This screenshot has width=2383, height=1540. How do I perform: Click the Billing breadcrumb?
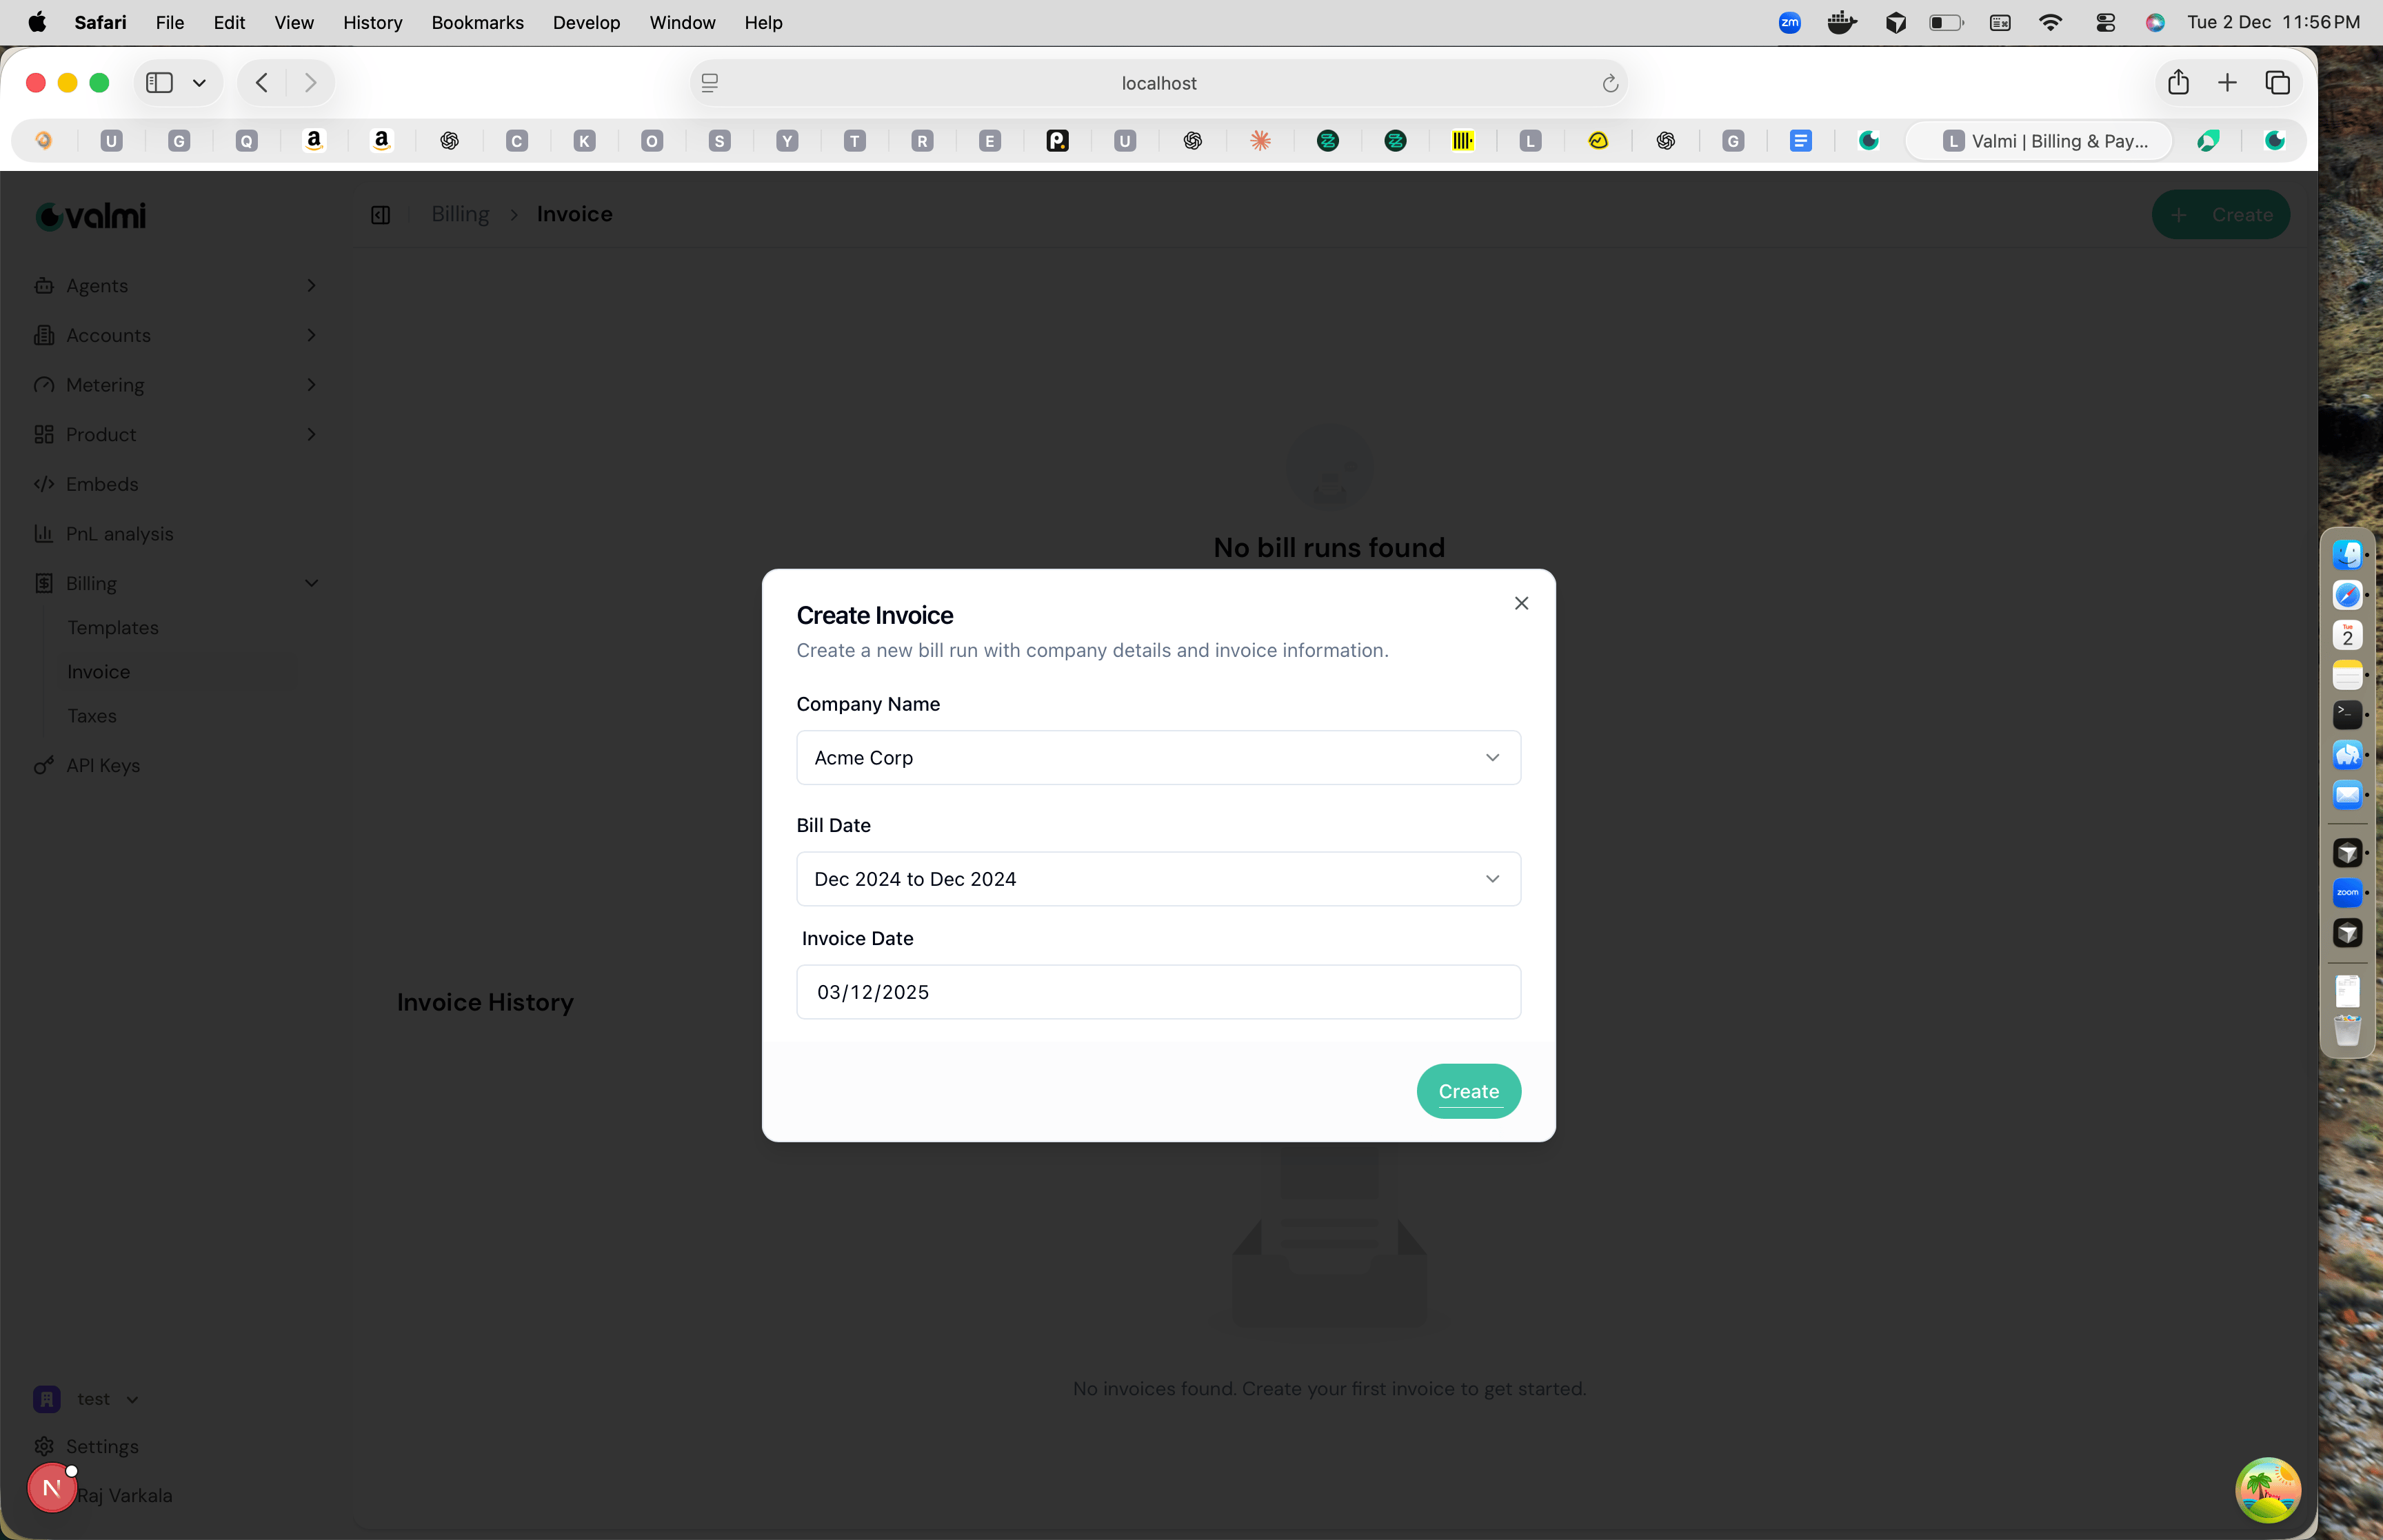coord(460,214)
